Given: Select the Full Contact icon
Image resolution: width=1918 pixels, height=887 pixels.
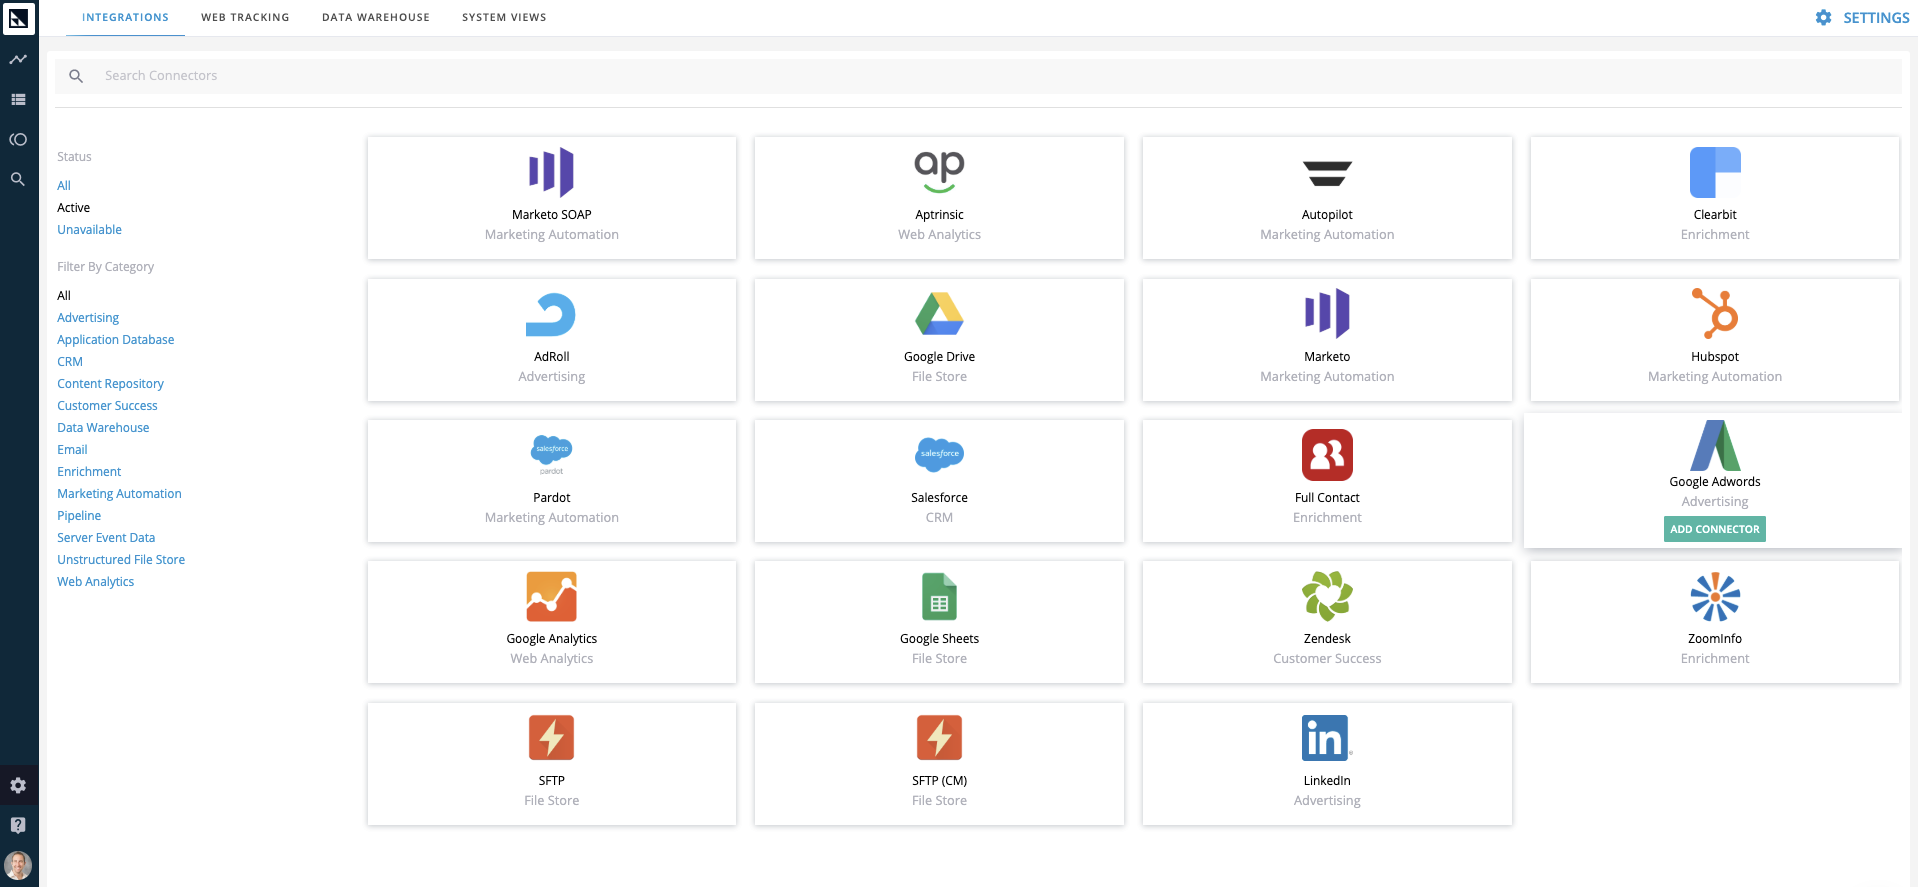Looking at the screenshot, I should [1327, 455].
